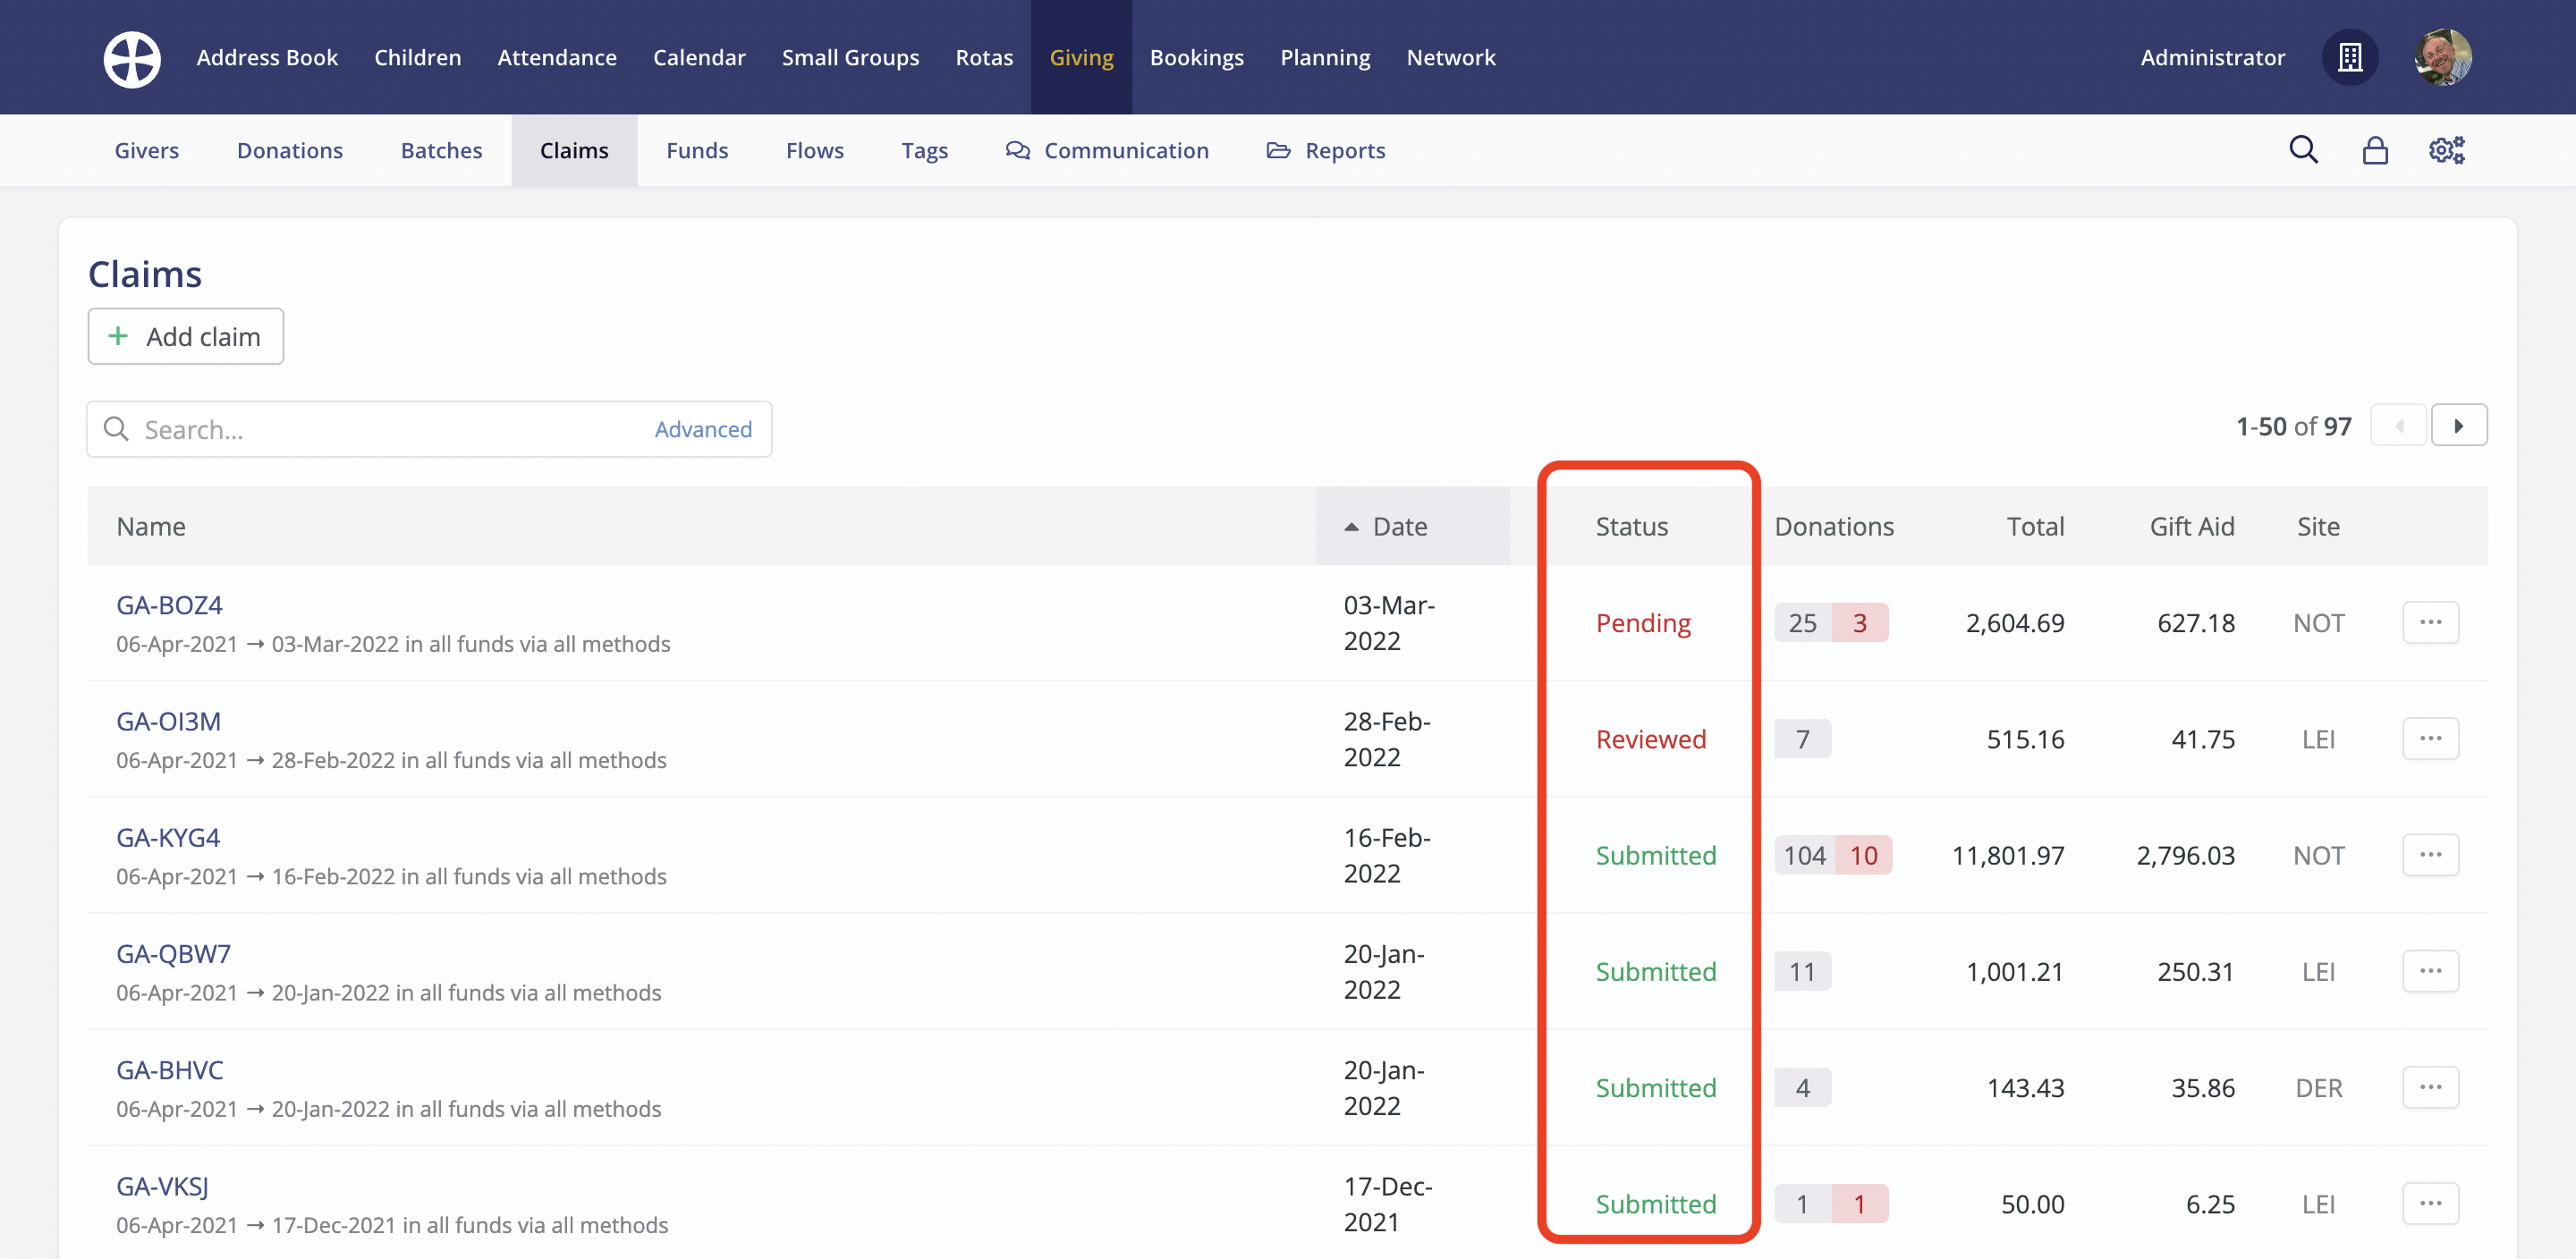Sort claims by the Date column
The height and width of the screenshot is (1259, 2576).
pos(1399,526)
